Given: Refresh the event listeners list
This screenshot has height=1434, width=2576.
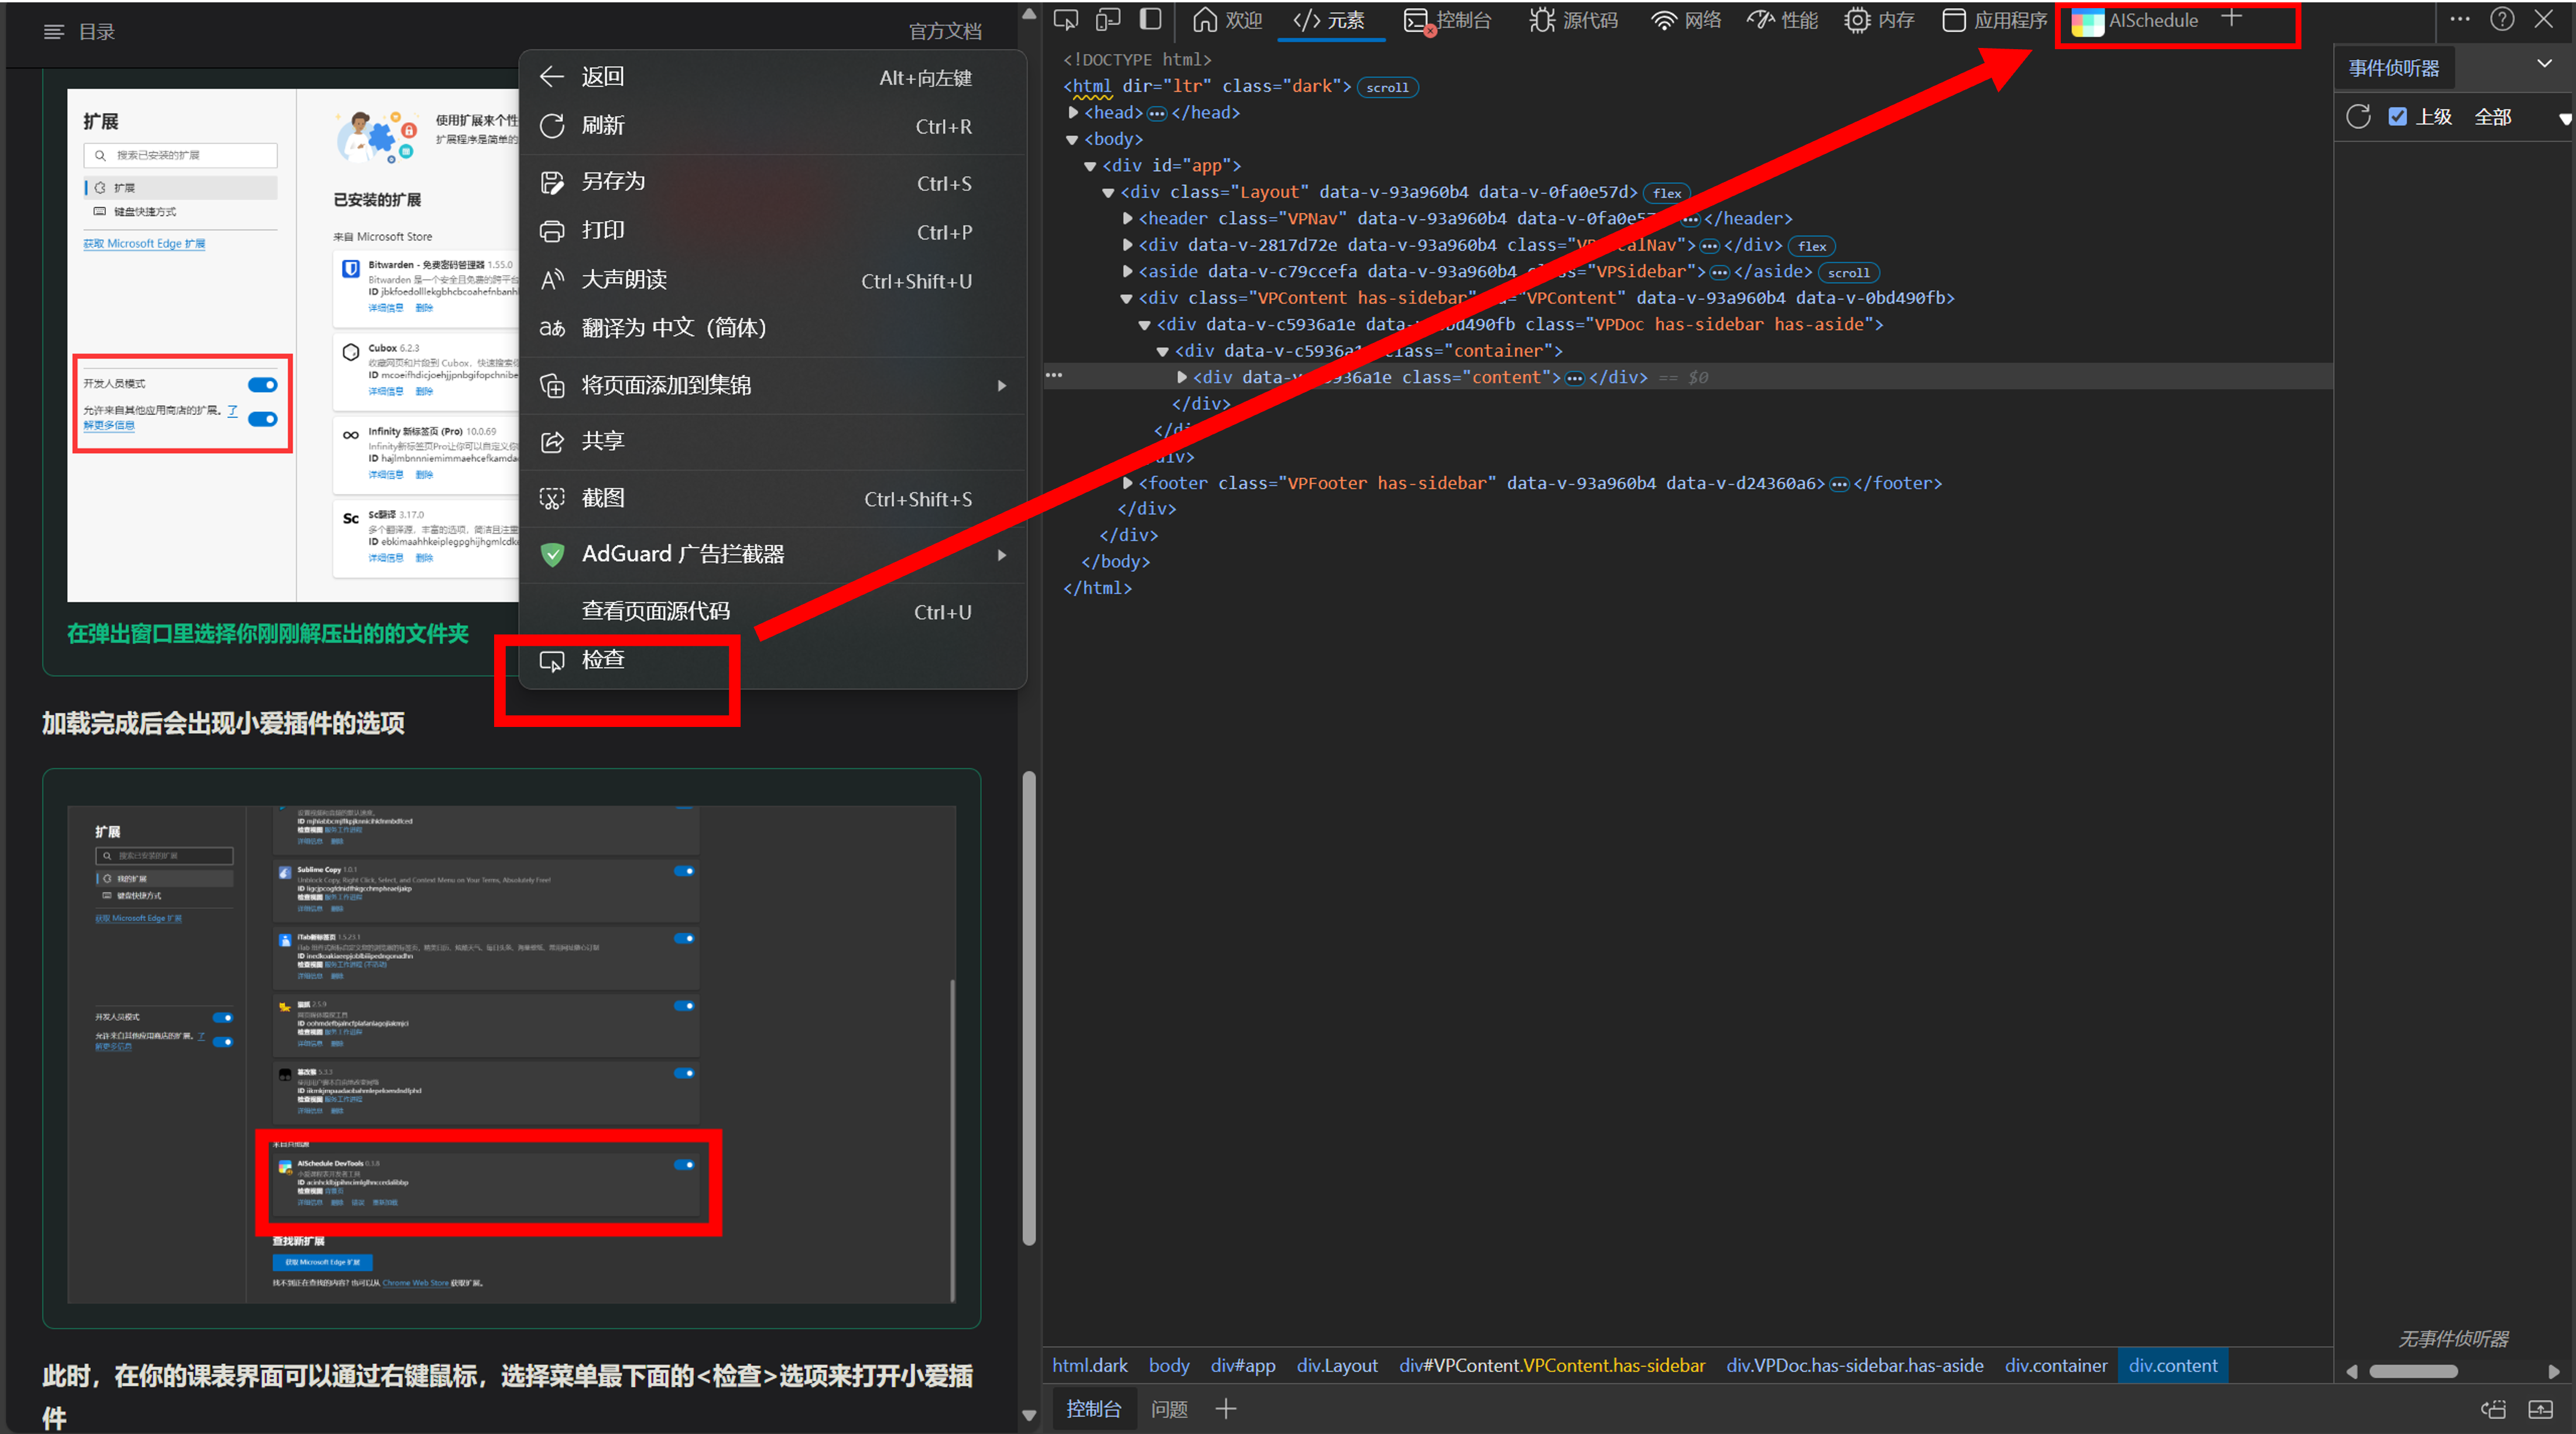Looking at the screenshot, I should pos(2358,117).
